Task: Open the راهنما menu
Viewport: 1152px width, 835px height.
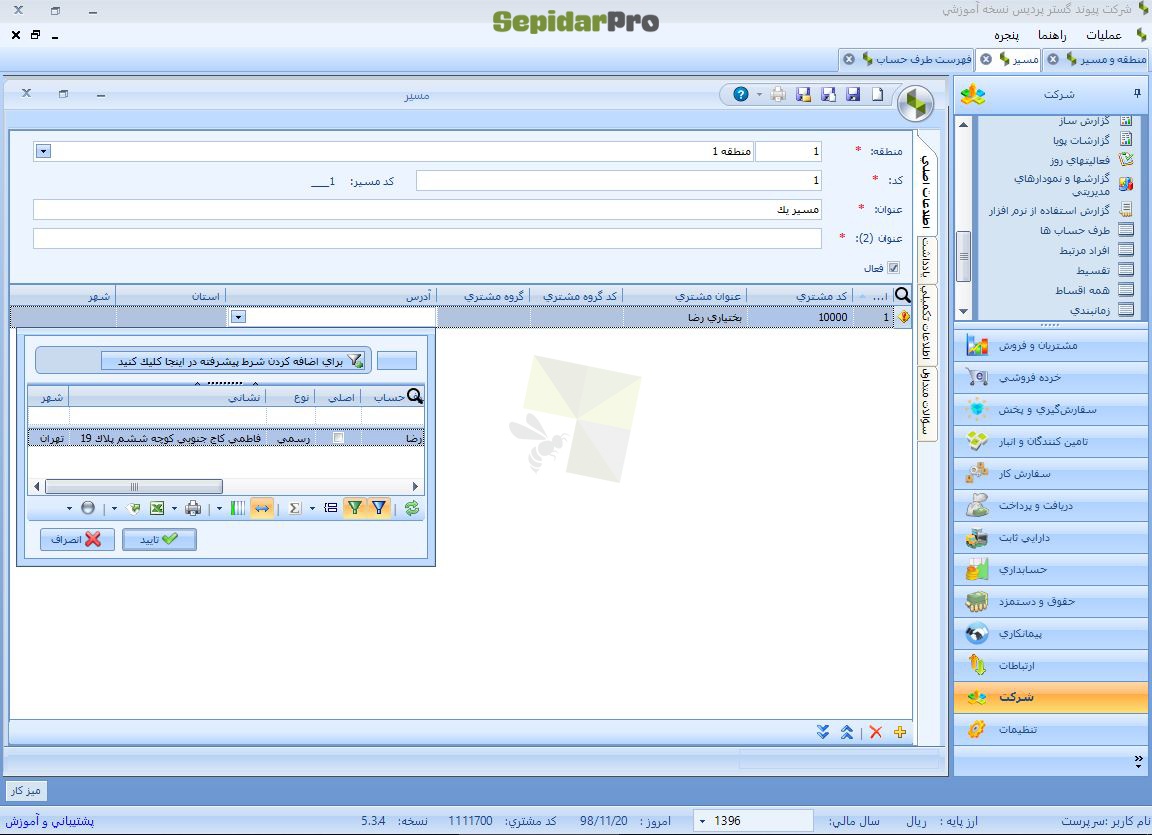Action: 1052,35
